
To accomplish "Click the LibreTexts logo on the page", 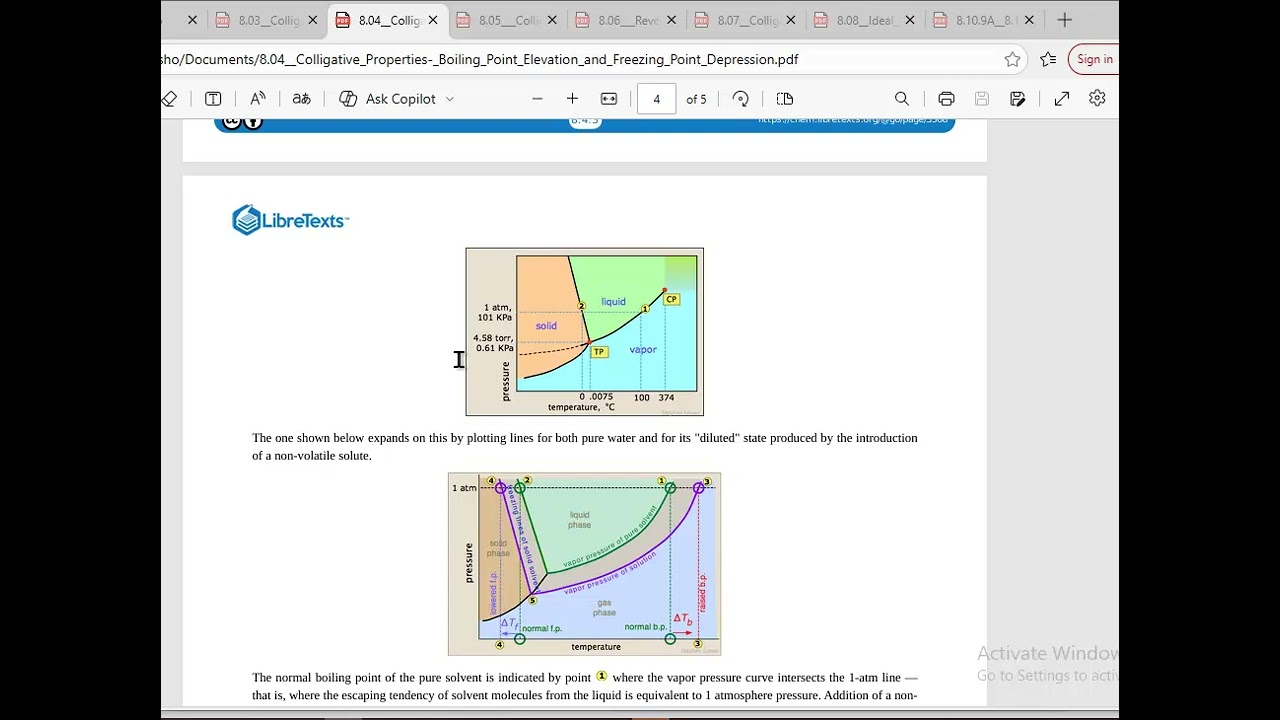I will click(290, 220).
